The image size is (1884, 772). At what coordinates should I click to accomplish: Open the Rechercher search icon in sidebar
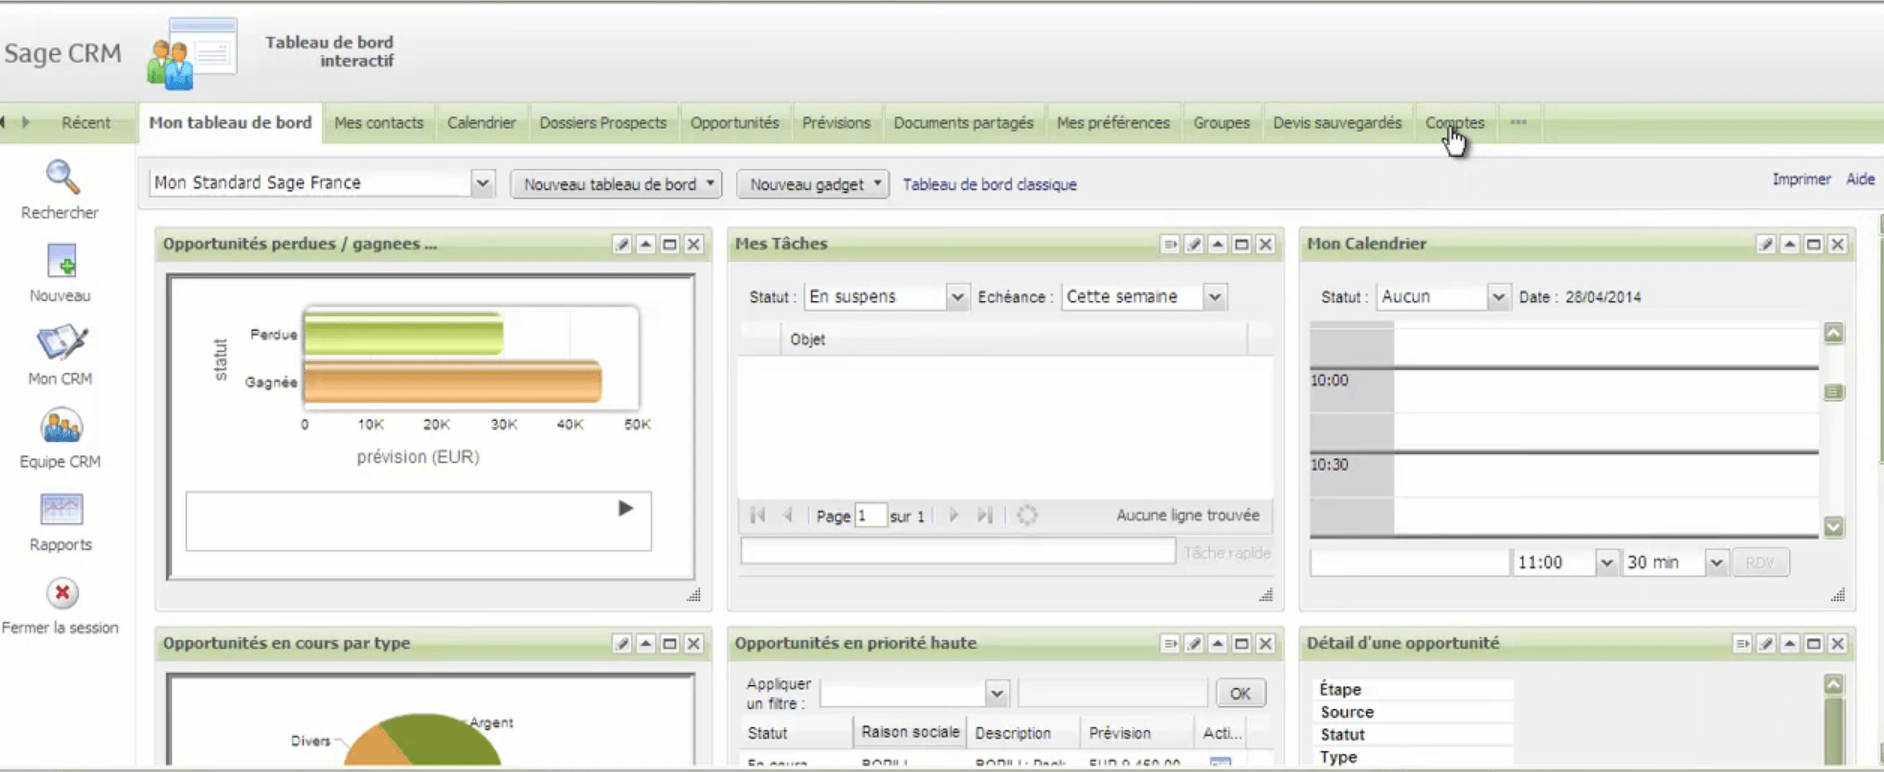(x=61, y=178)
